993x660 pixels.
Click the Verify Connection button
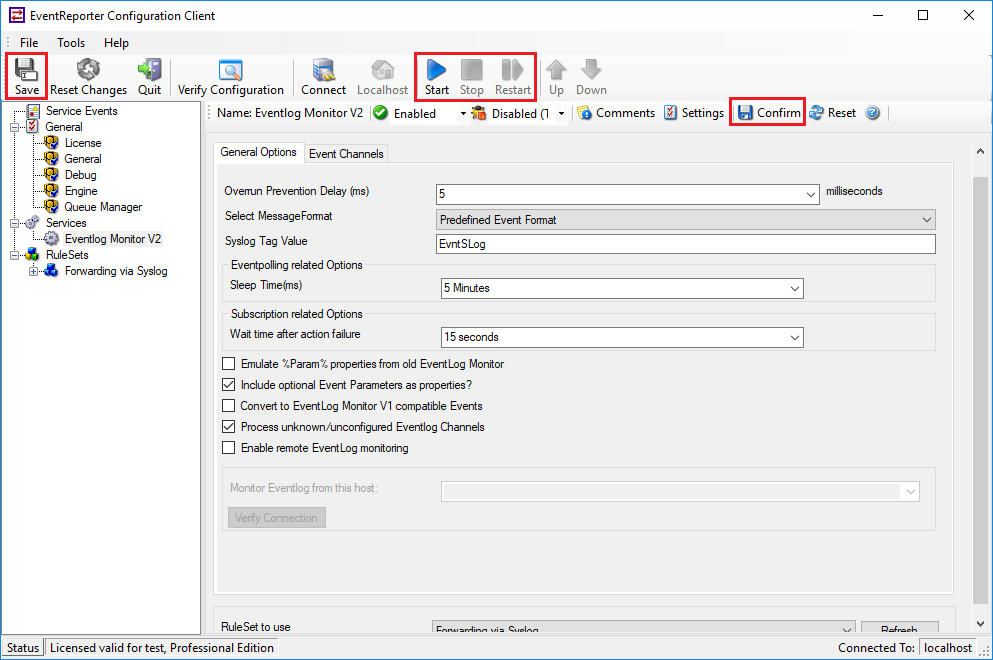277,517
